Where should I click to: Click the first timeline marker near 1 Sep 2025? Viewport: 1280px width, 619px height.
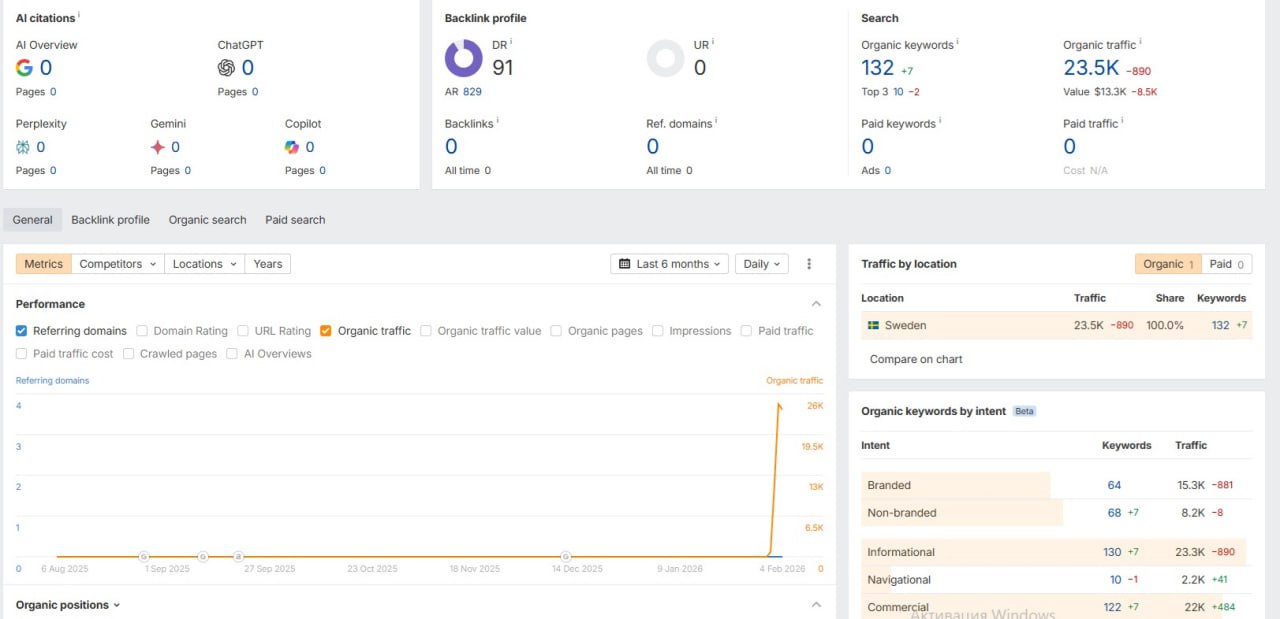tap(144, 556)
